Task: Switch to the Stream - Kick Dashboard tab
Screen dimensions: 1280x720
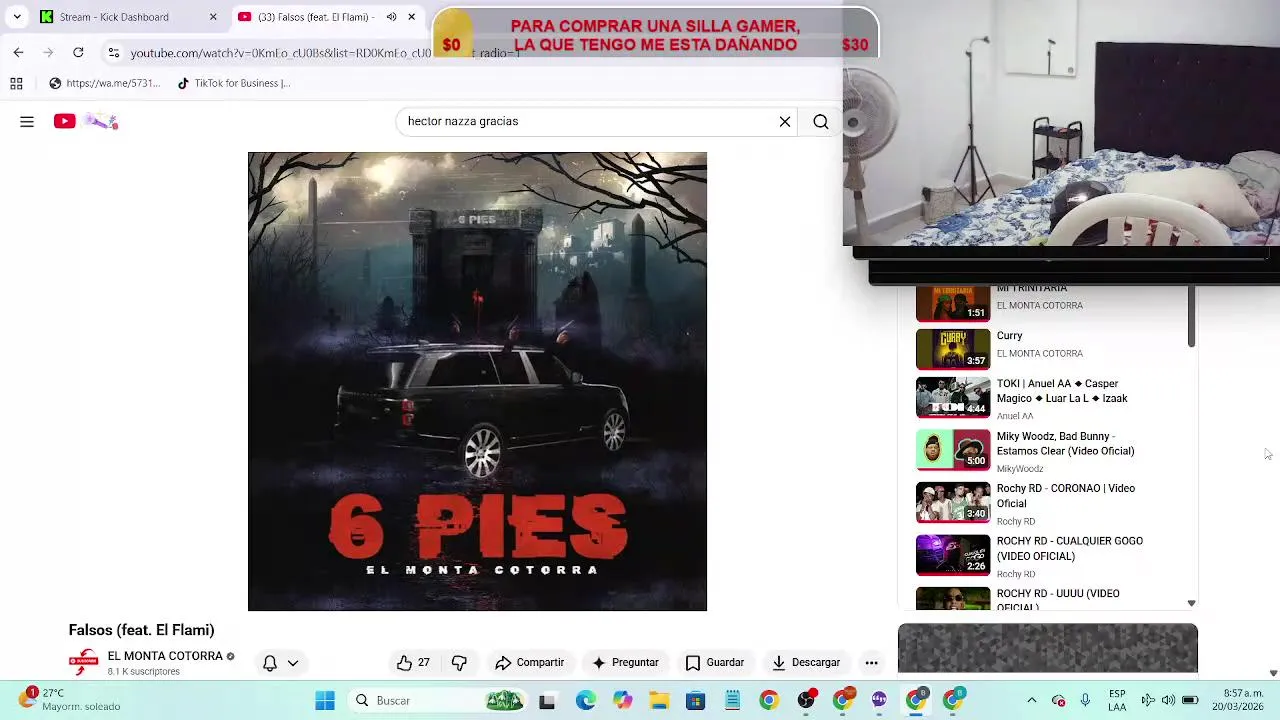Action: (128, 17)
